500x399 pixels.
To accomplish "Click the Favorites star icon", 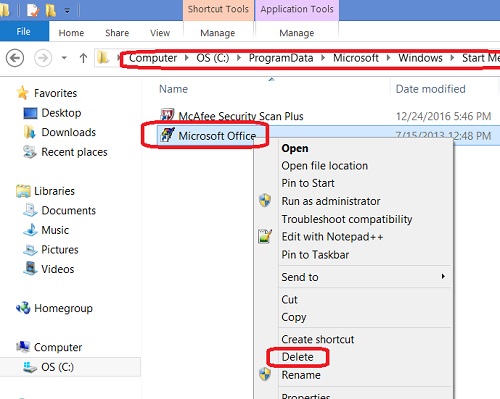I will (23, 93).
